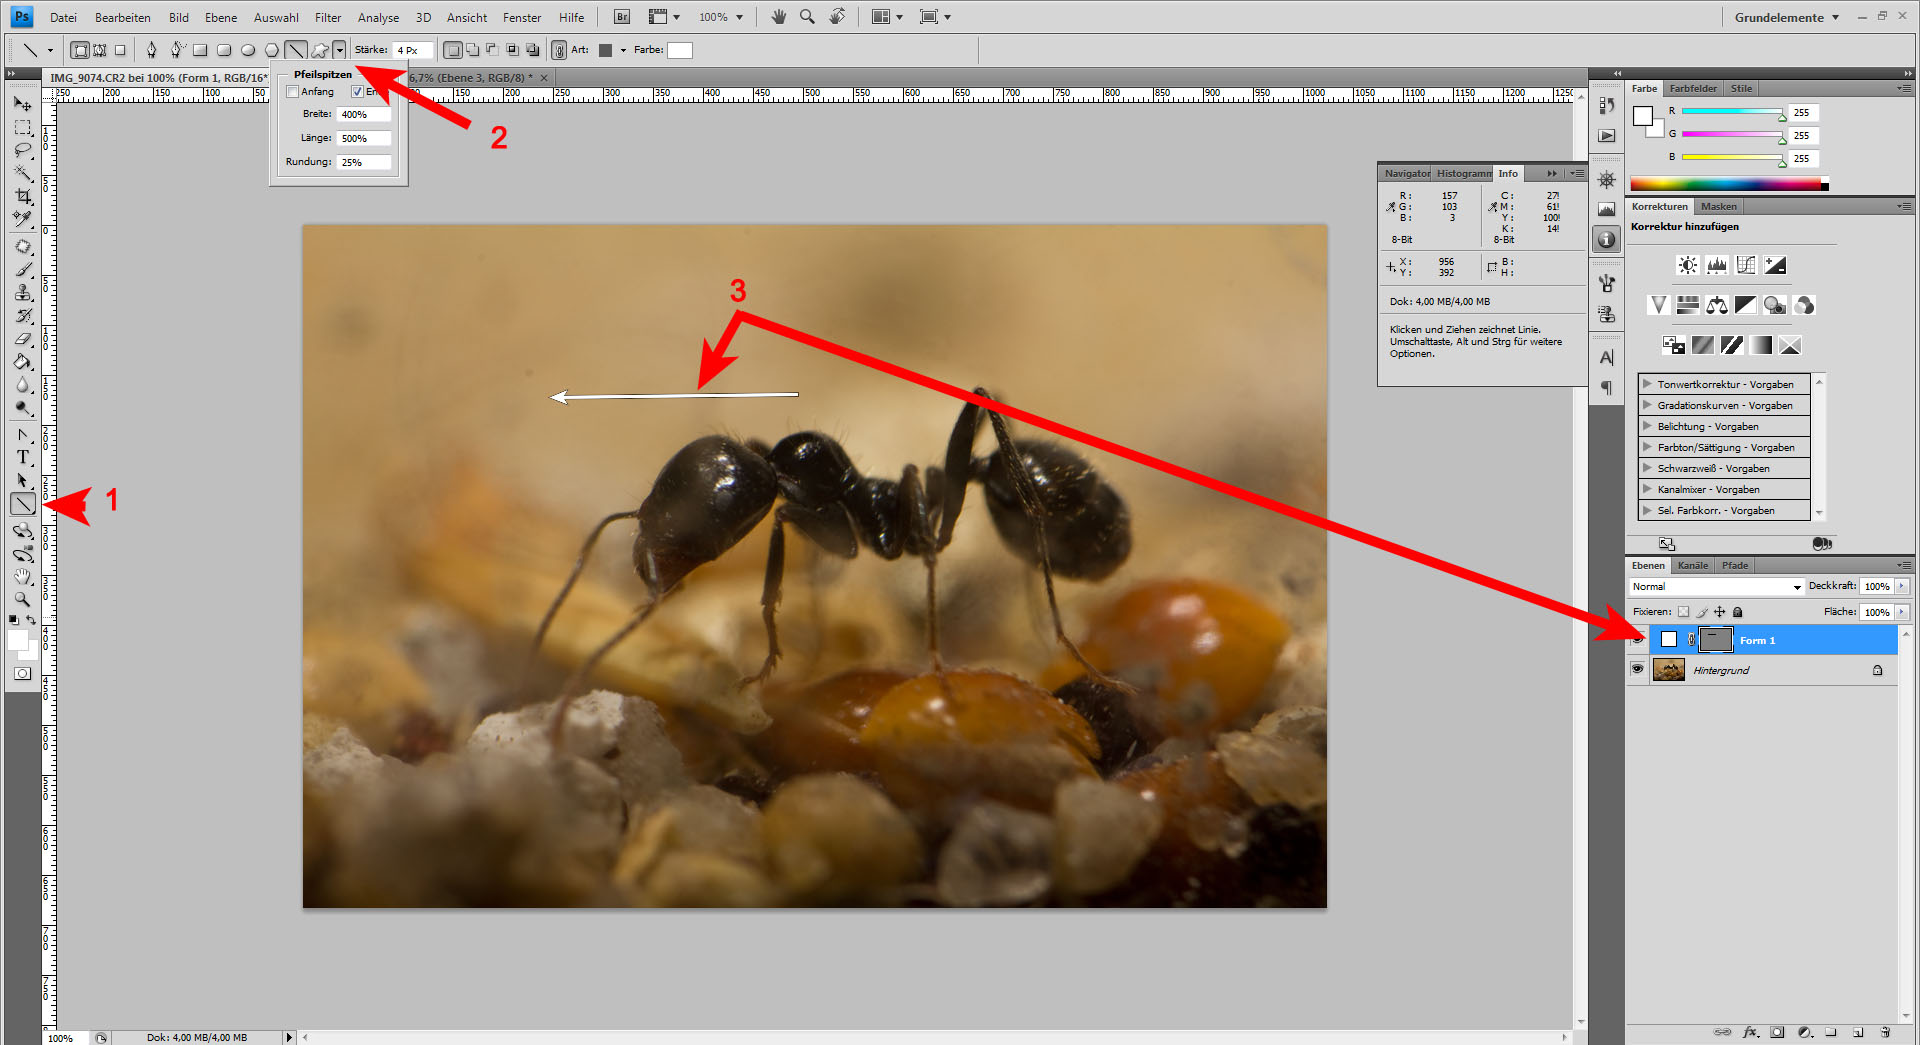This screenshot has height=1045, width=1920.
Task: Choose the Ellipse shape tool in options bar
Action: coord(248,50)
